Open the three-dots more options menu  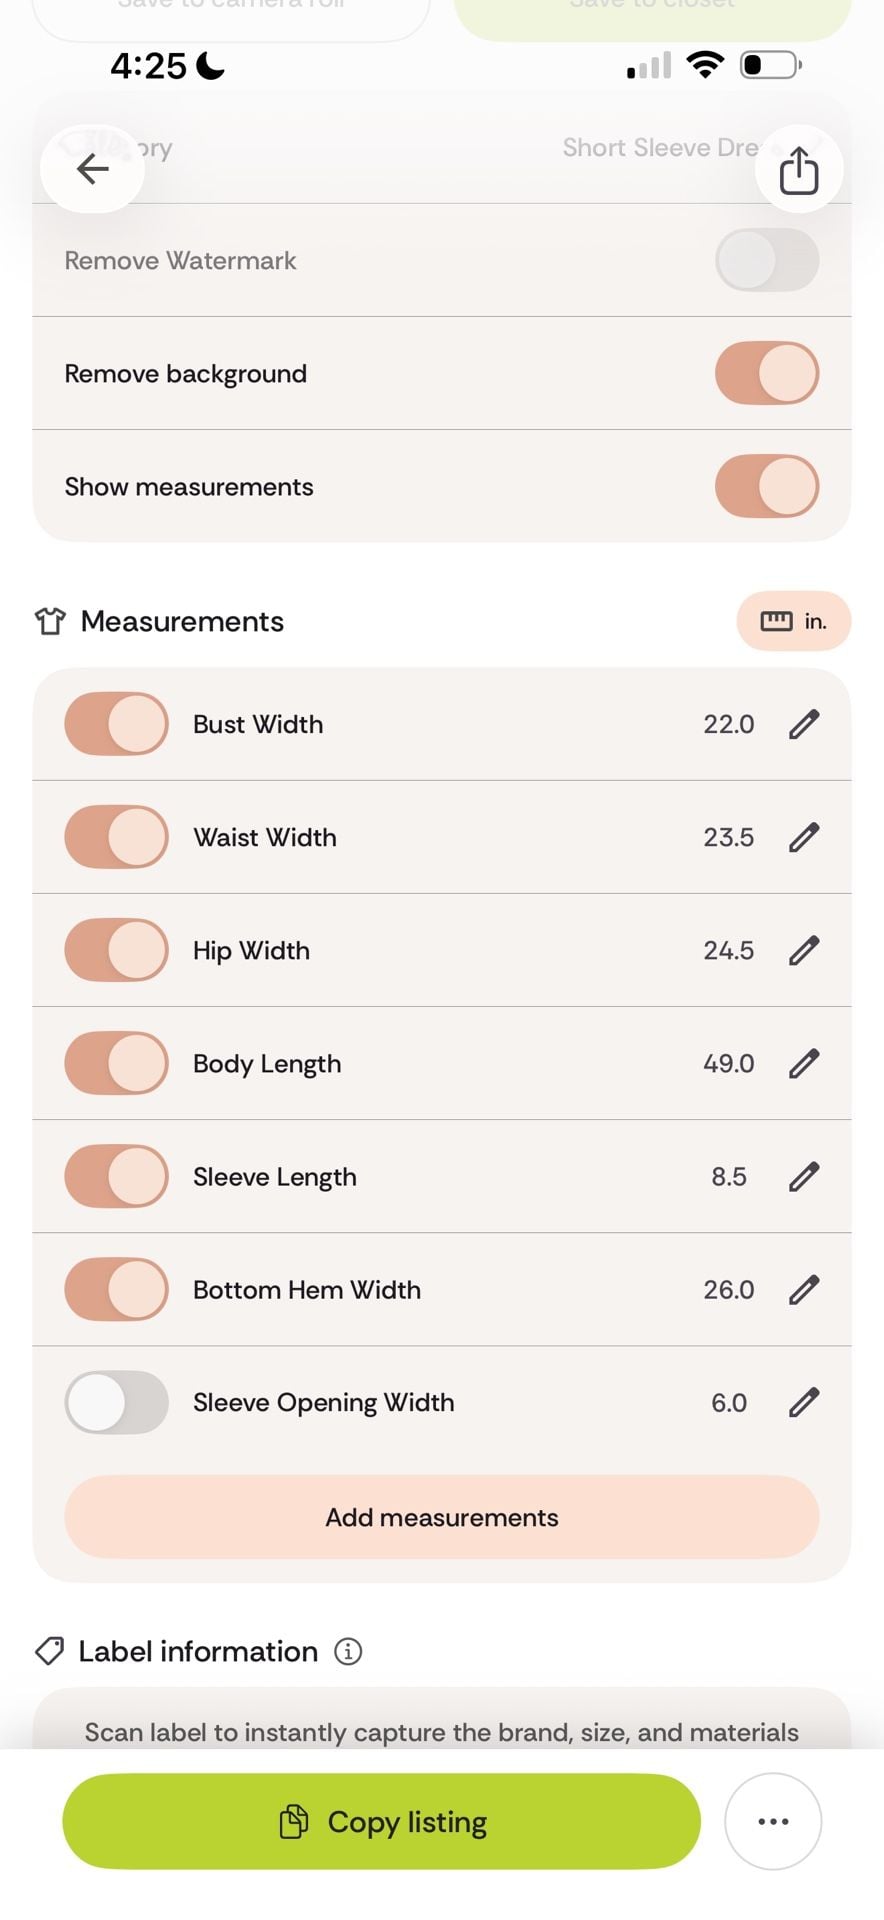click(x=773, y=1821)
